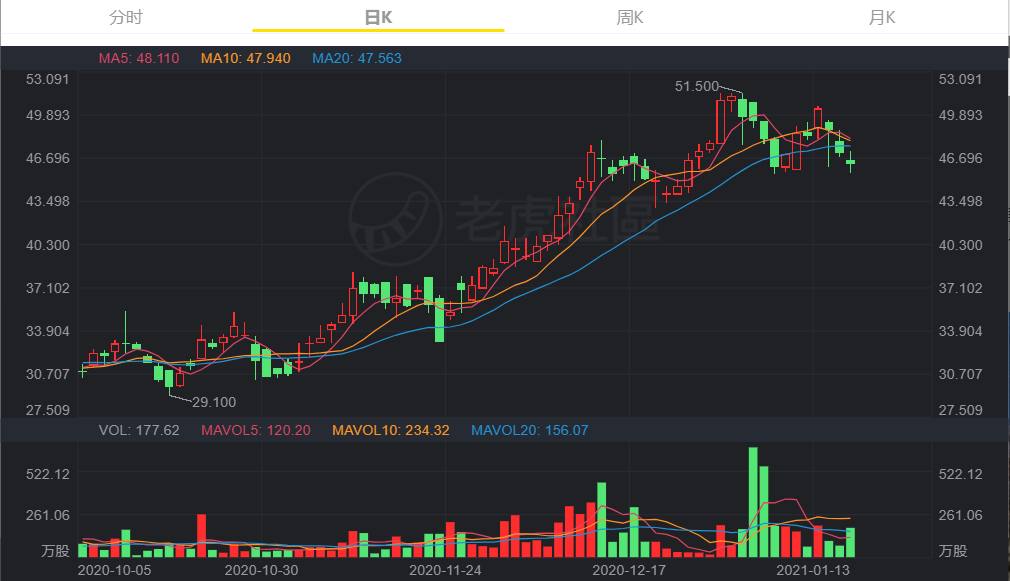Select the 日K tab
This screenshot has width=1010, height=581.
[378, 17]
